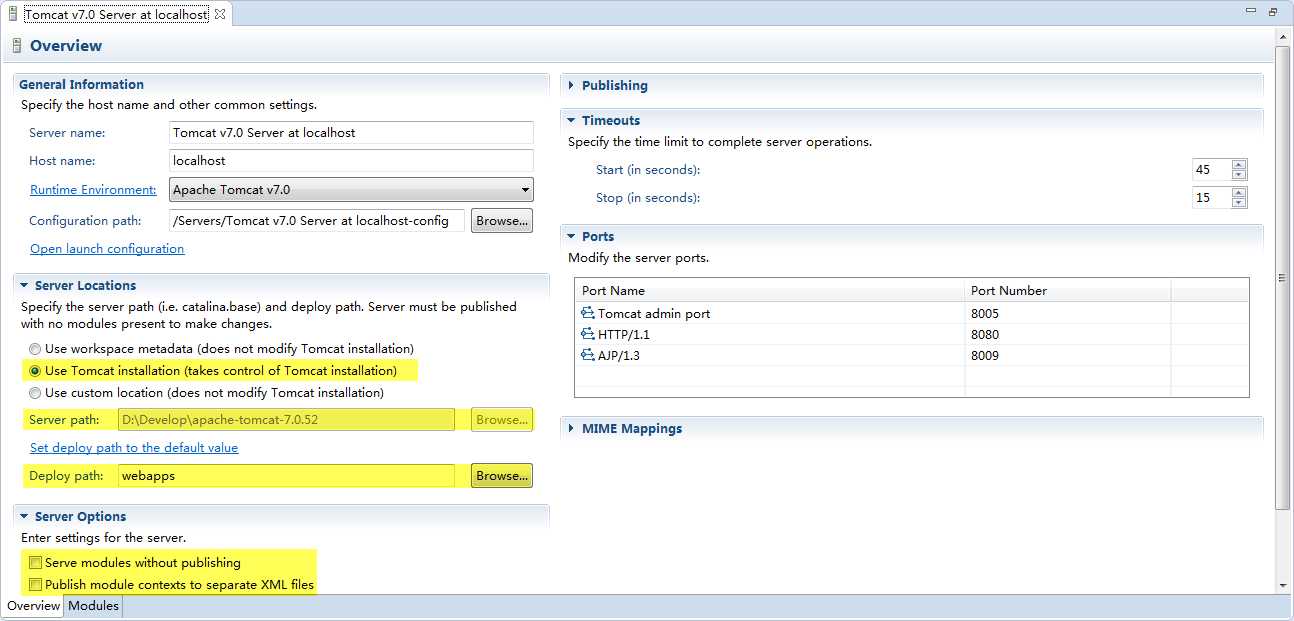Viewport: 1294px width, 621px height.
Task: Click the General Information section title
Action: pyautogui.click(x=81, y=85)
